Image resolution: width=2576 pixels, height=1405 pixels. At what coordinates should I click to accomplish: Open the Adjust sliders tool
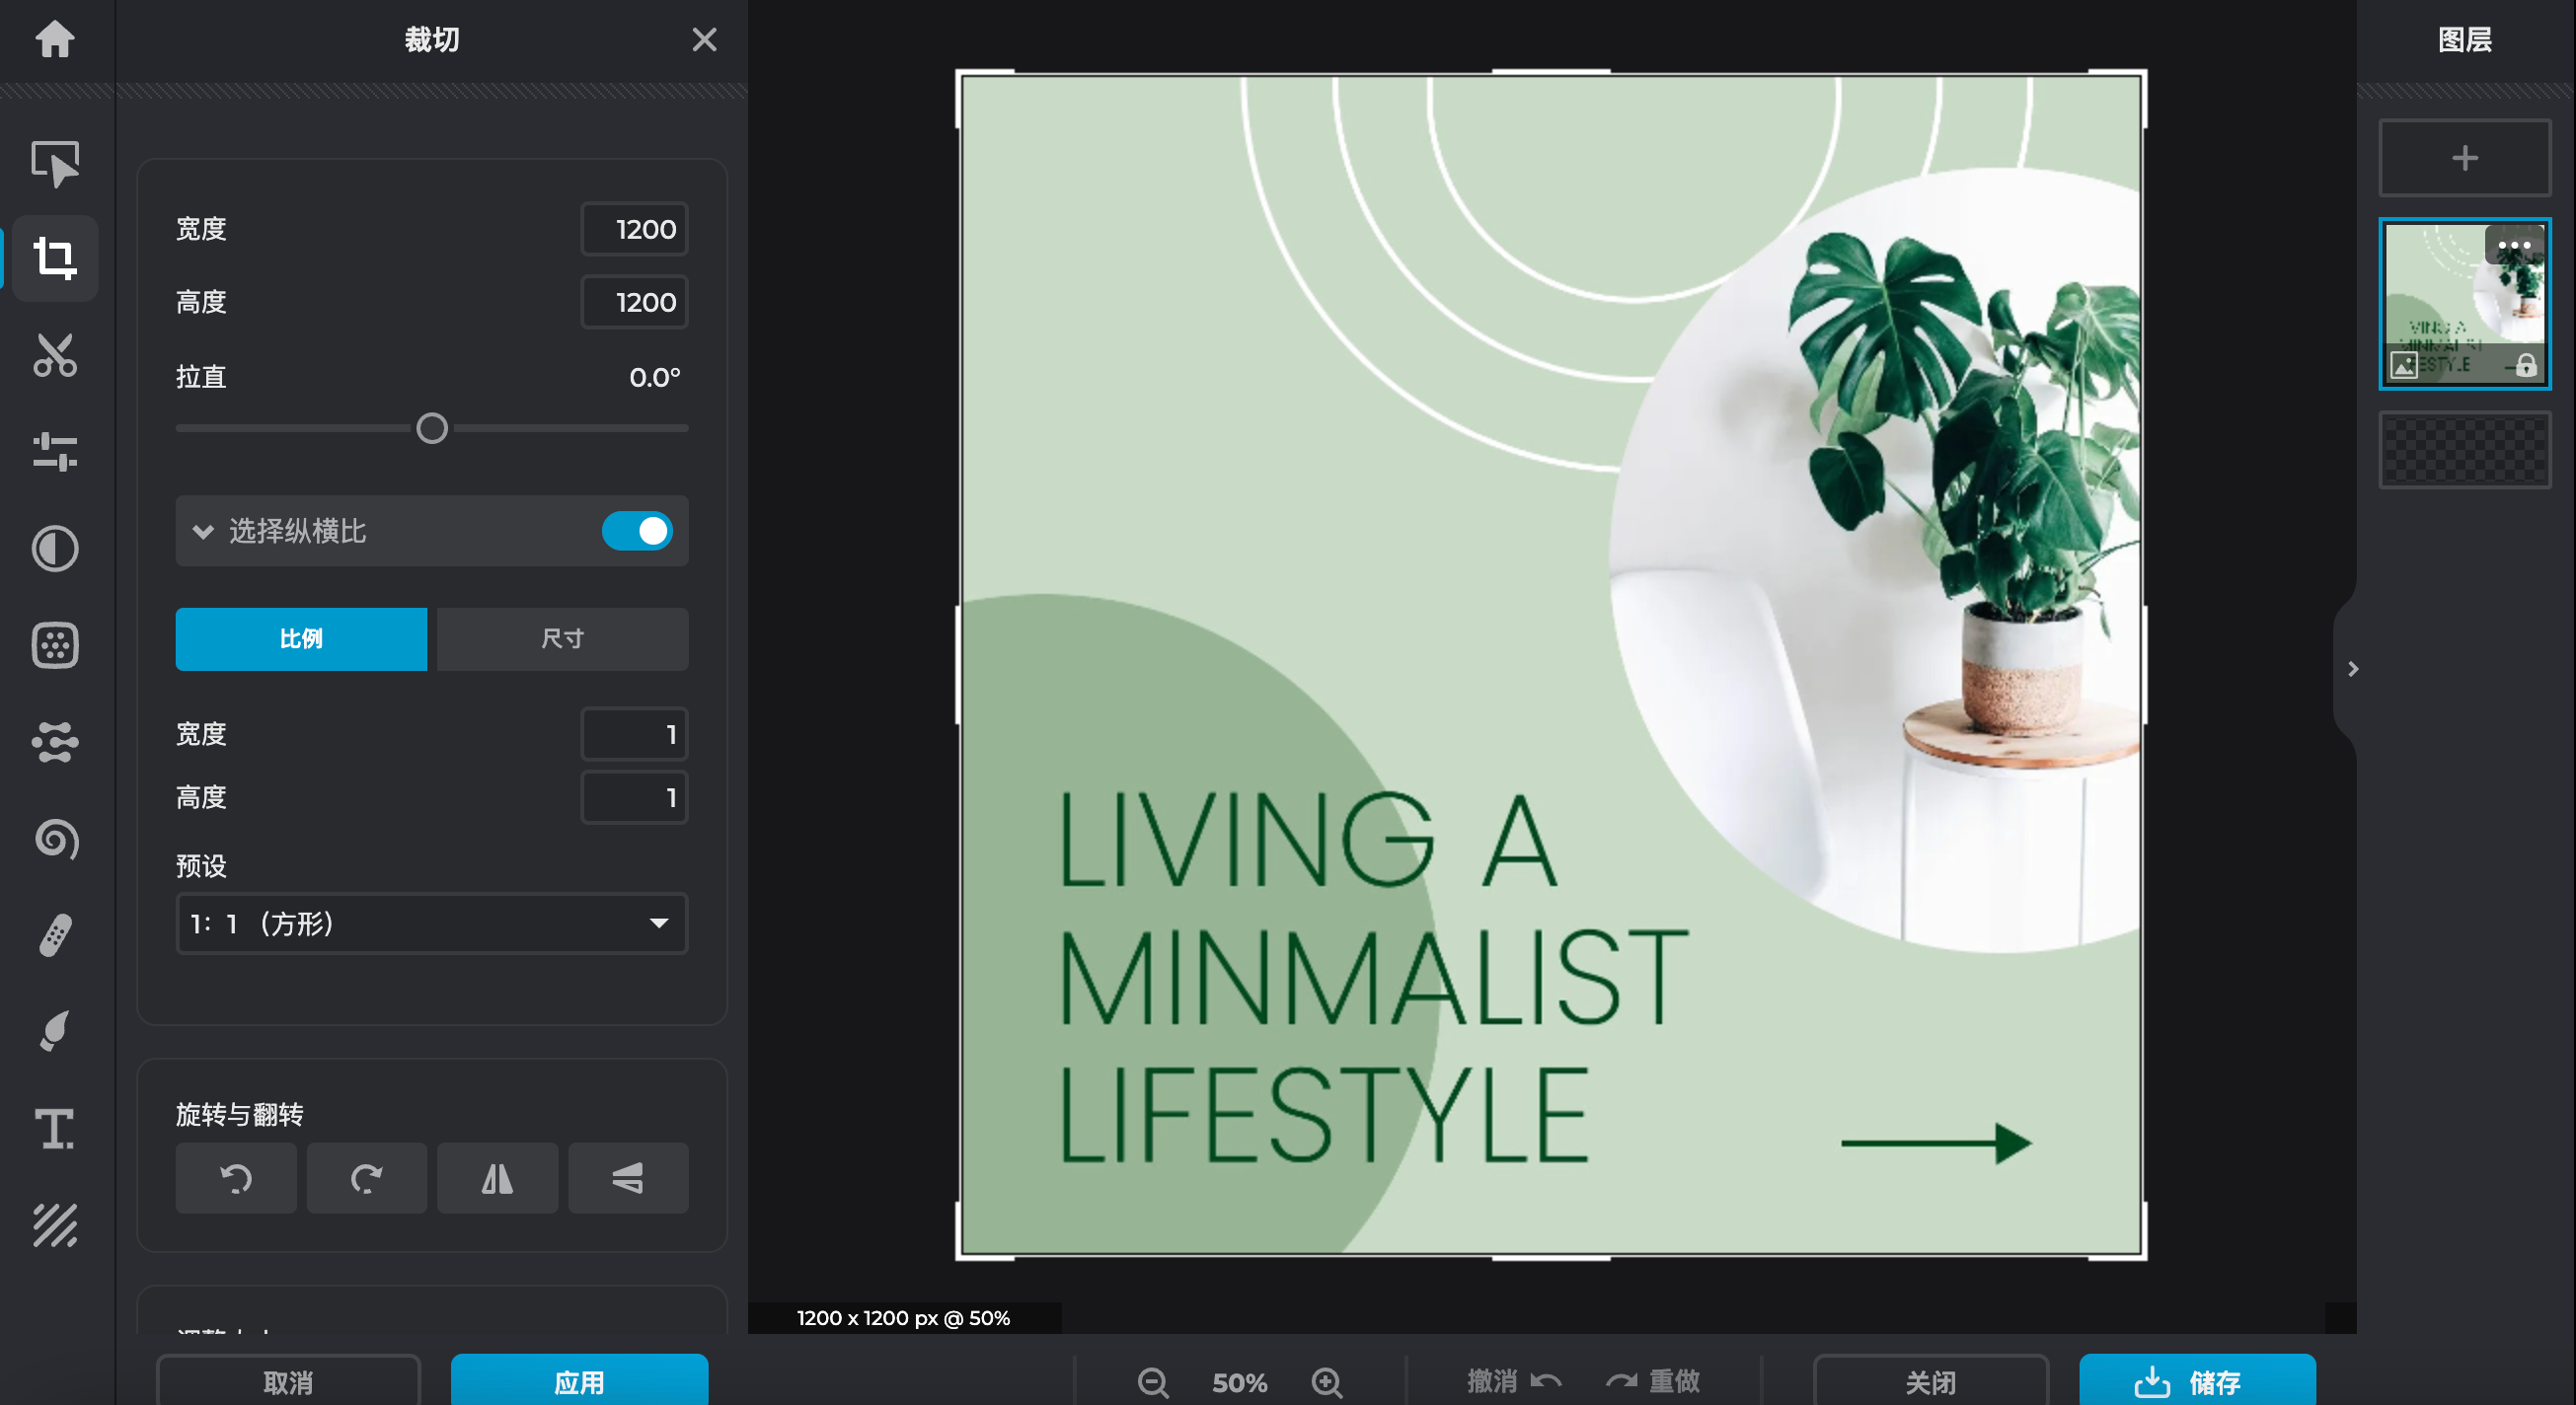[x=55, y=452]
